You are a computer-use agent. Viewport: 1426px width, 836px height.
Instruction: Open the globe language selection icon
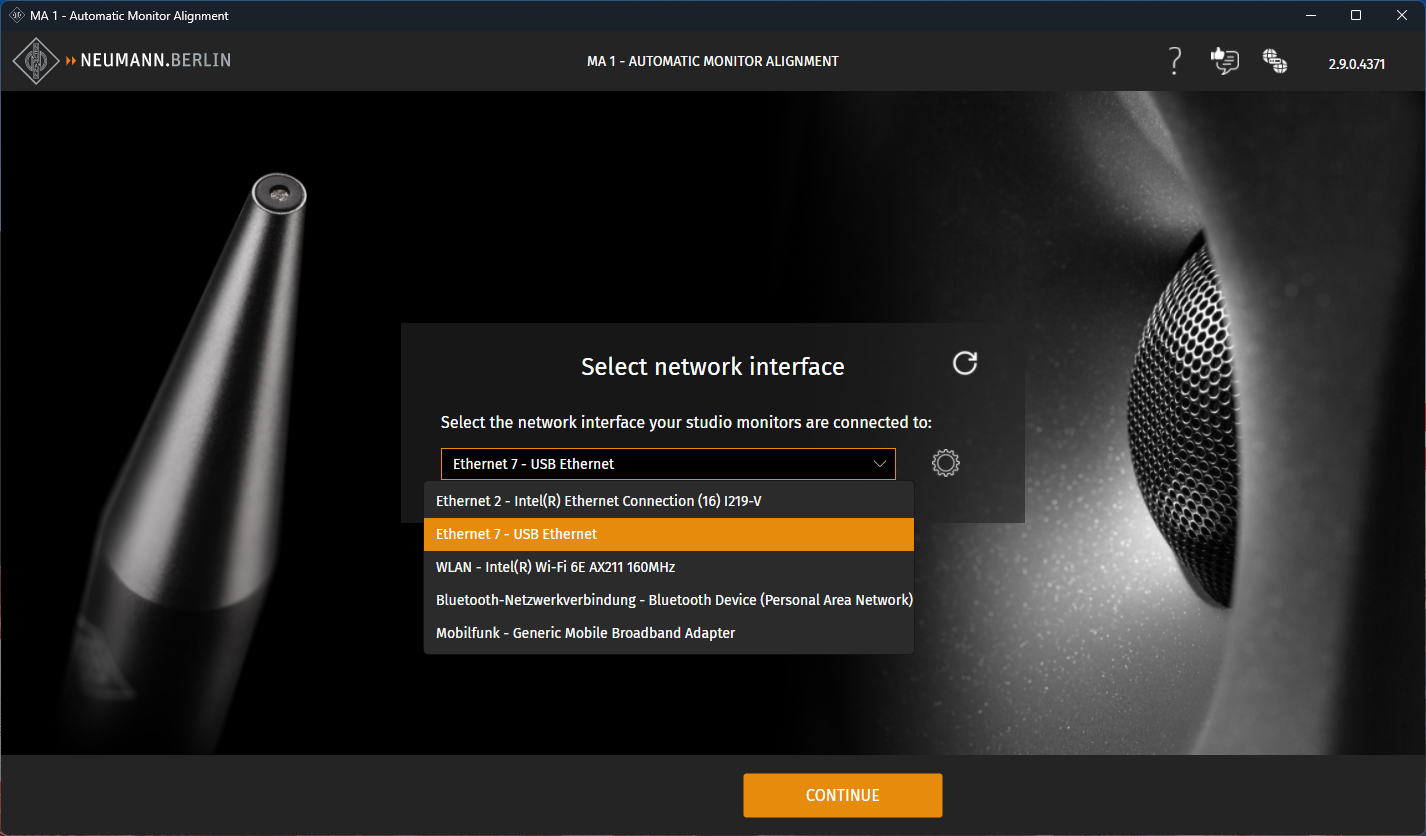pyautogui.click(x=1274, y=61)
